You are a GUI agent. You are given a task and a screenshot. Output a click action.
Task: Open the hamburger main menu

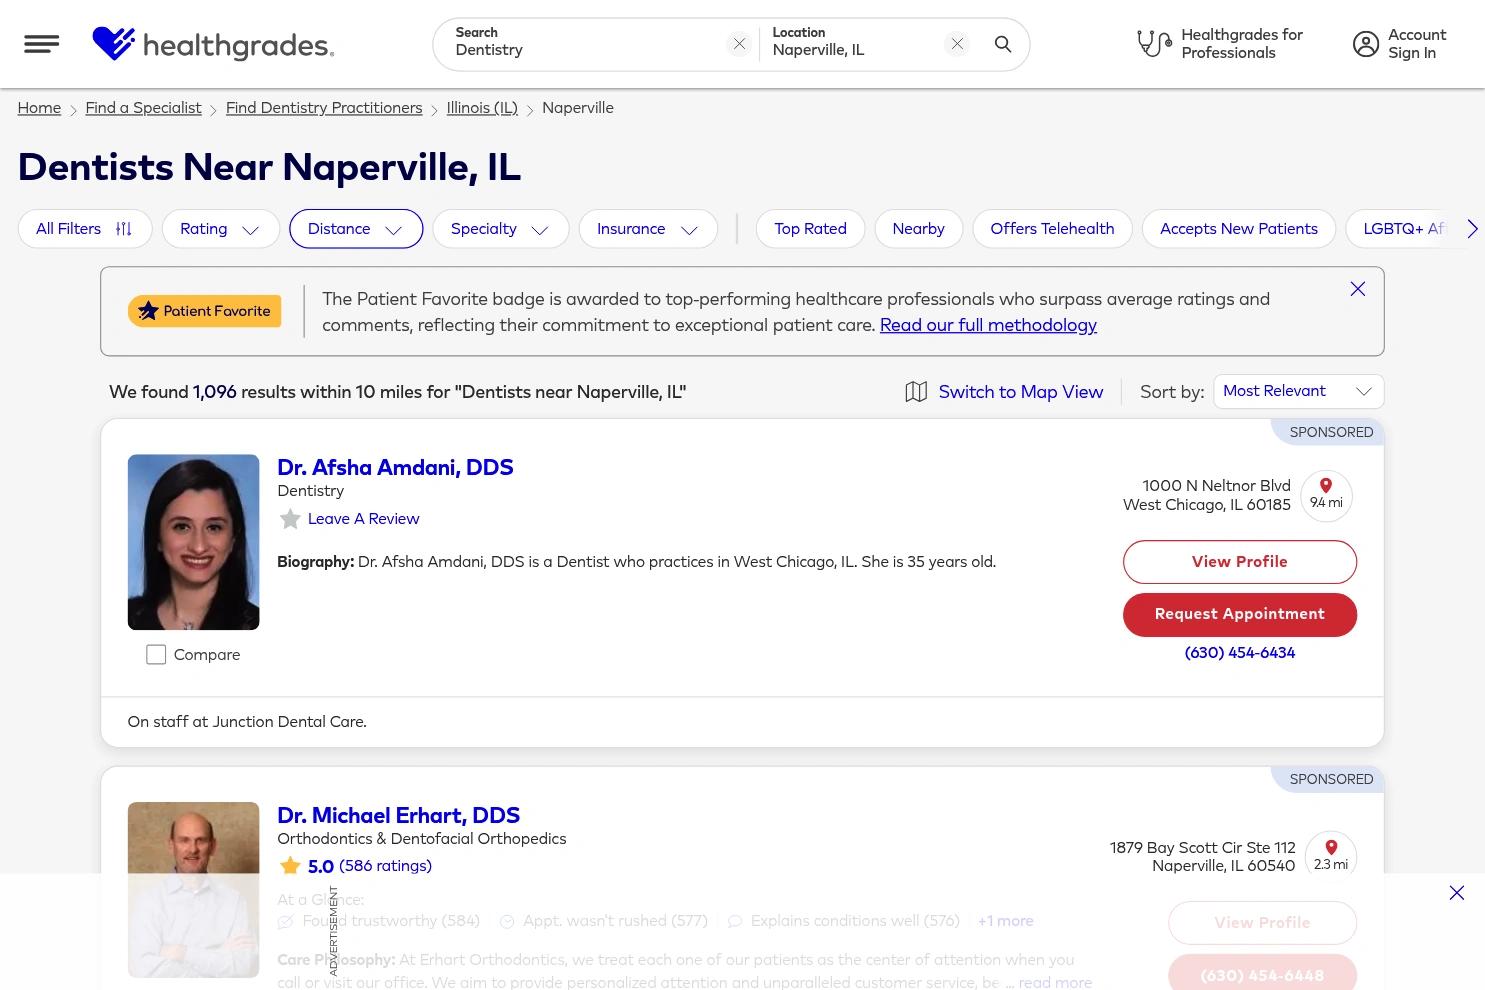pyautogui.click(x=41, y=44)
